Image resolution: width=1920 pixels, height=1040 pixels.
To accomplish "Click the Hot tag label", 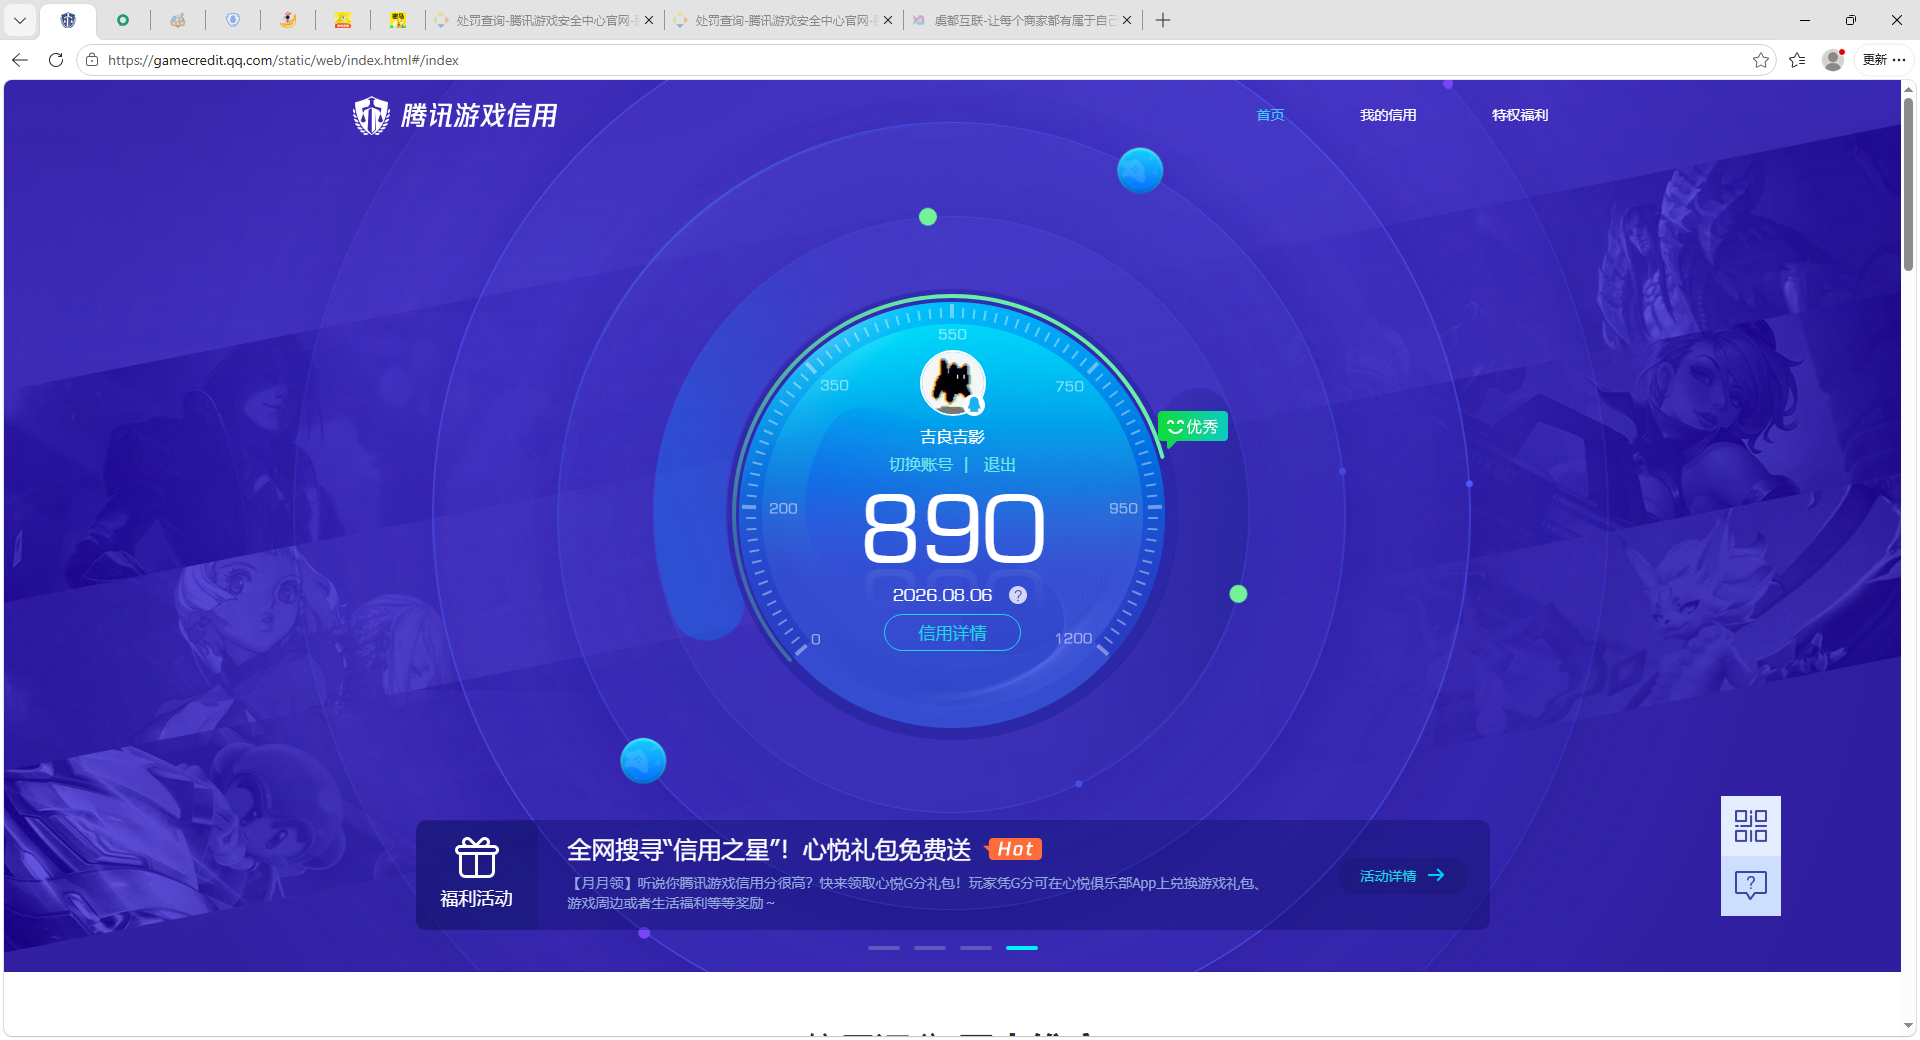I will (x=1014, y=849).
